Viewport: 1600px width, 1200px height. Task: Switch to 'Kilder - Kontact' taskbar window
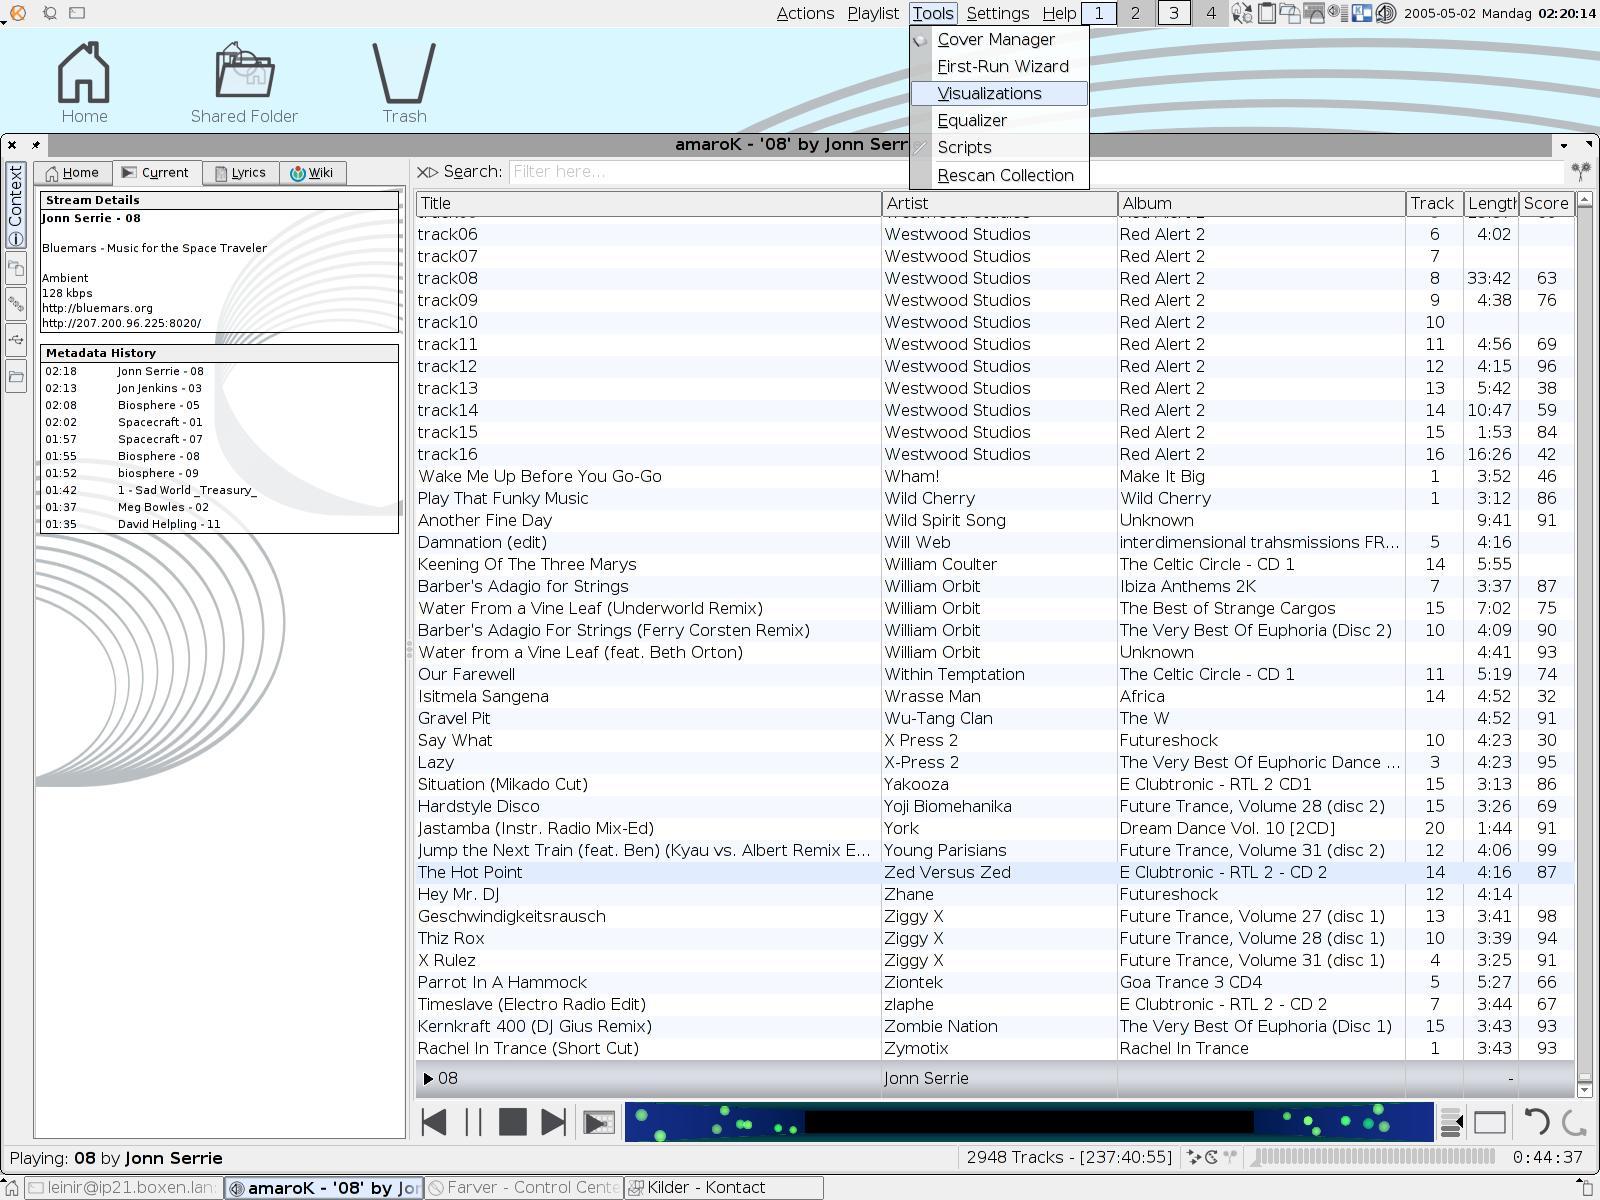(x=723, y=1187)
